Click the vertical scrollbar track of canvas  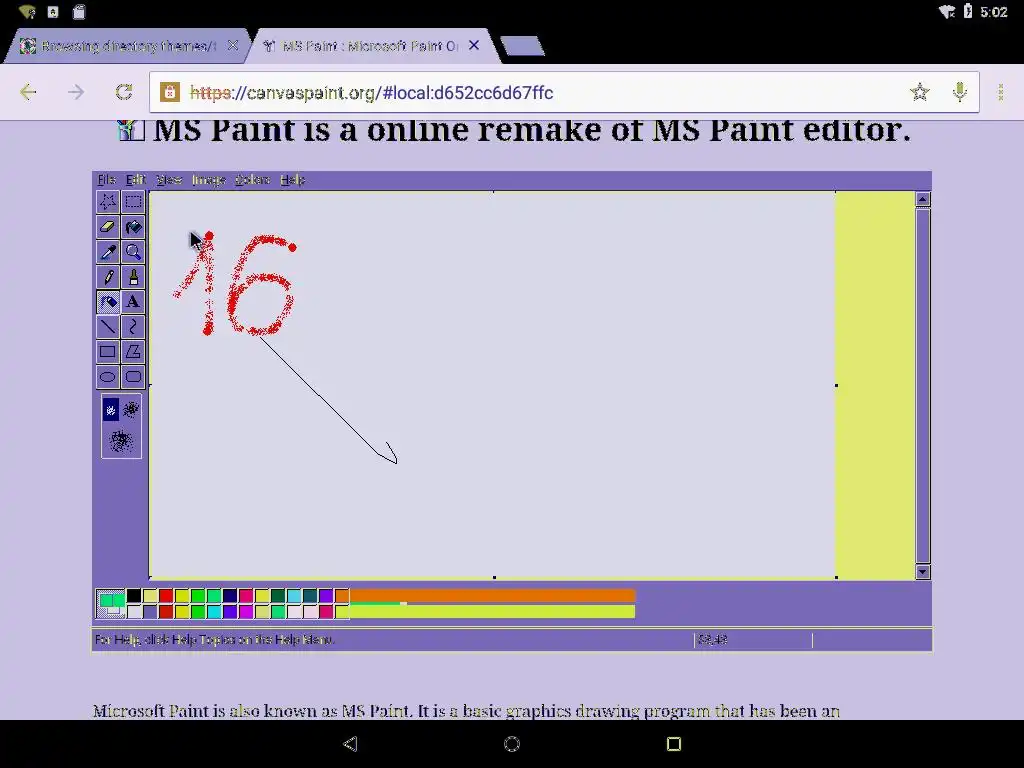click(x=923, y=385)
